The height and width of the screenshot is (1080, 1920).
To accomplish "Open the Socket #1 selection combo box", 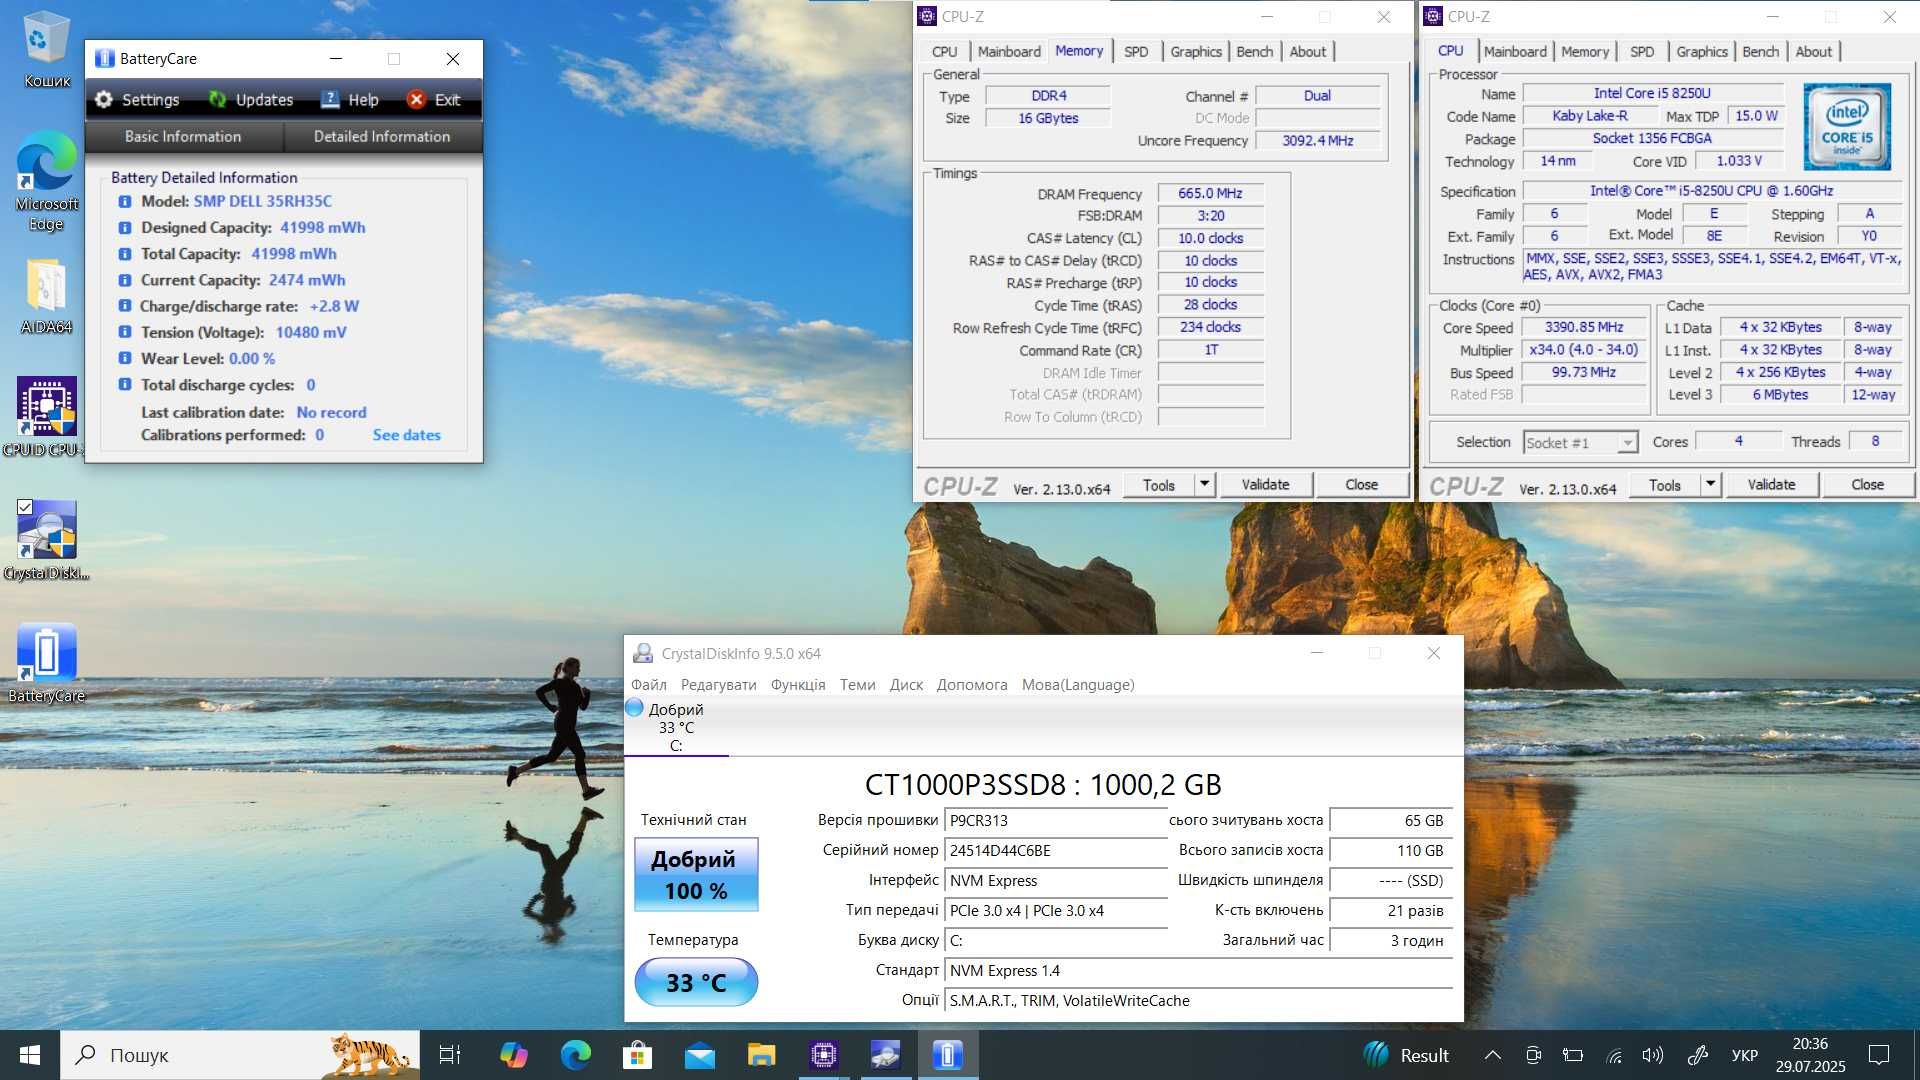I will click(x=1580, y=442).
